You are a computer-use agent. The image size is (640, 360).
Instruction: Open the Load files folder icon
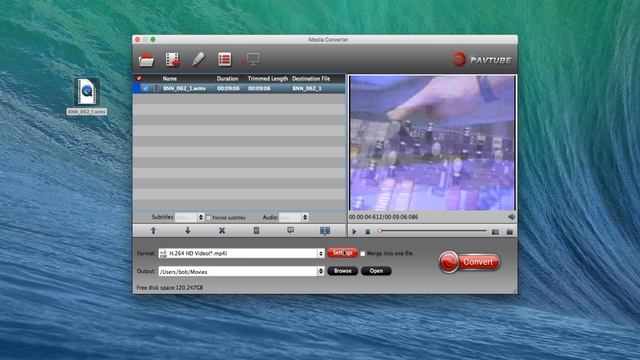pyautogui.click(x=146, y=60)
